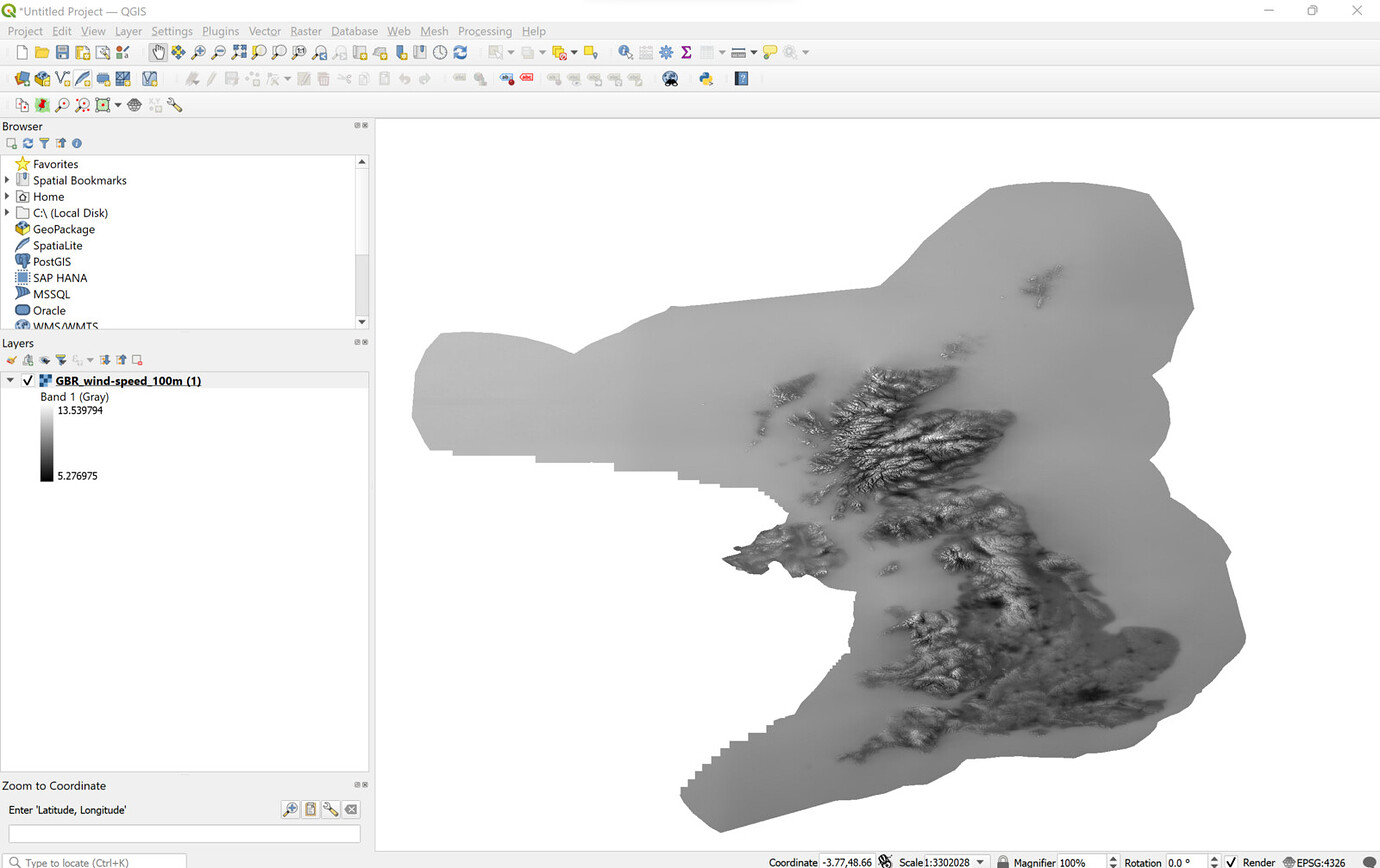
Task: Open the Processing Toolbox
Action: pyautogui.click(x=665, y=52)
